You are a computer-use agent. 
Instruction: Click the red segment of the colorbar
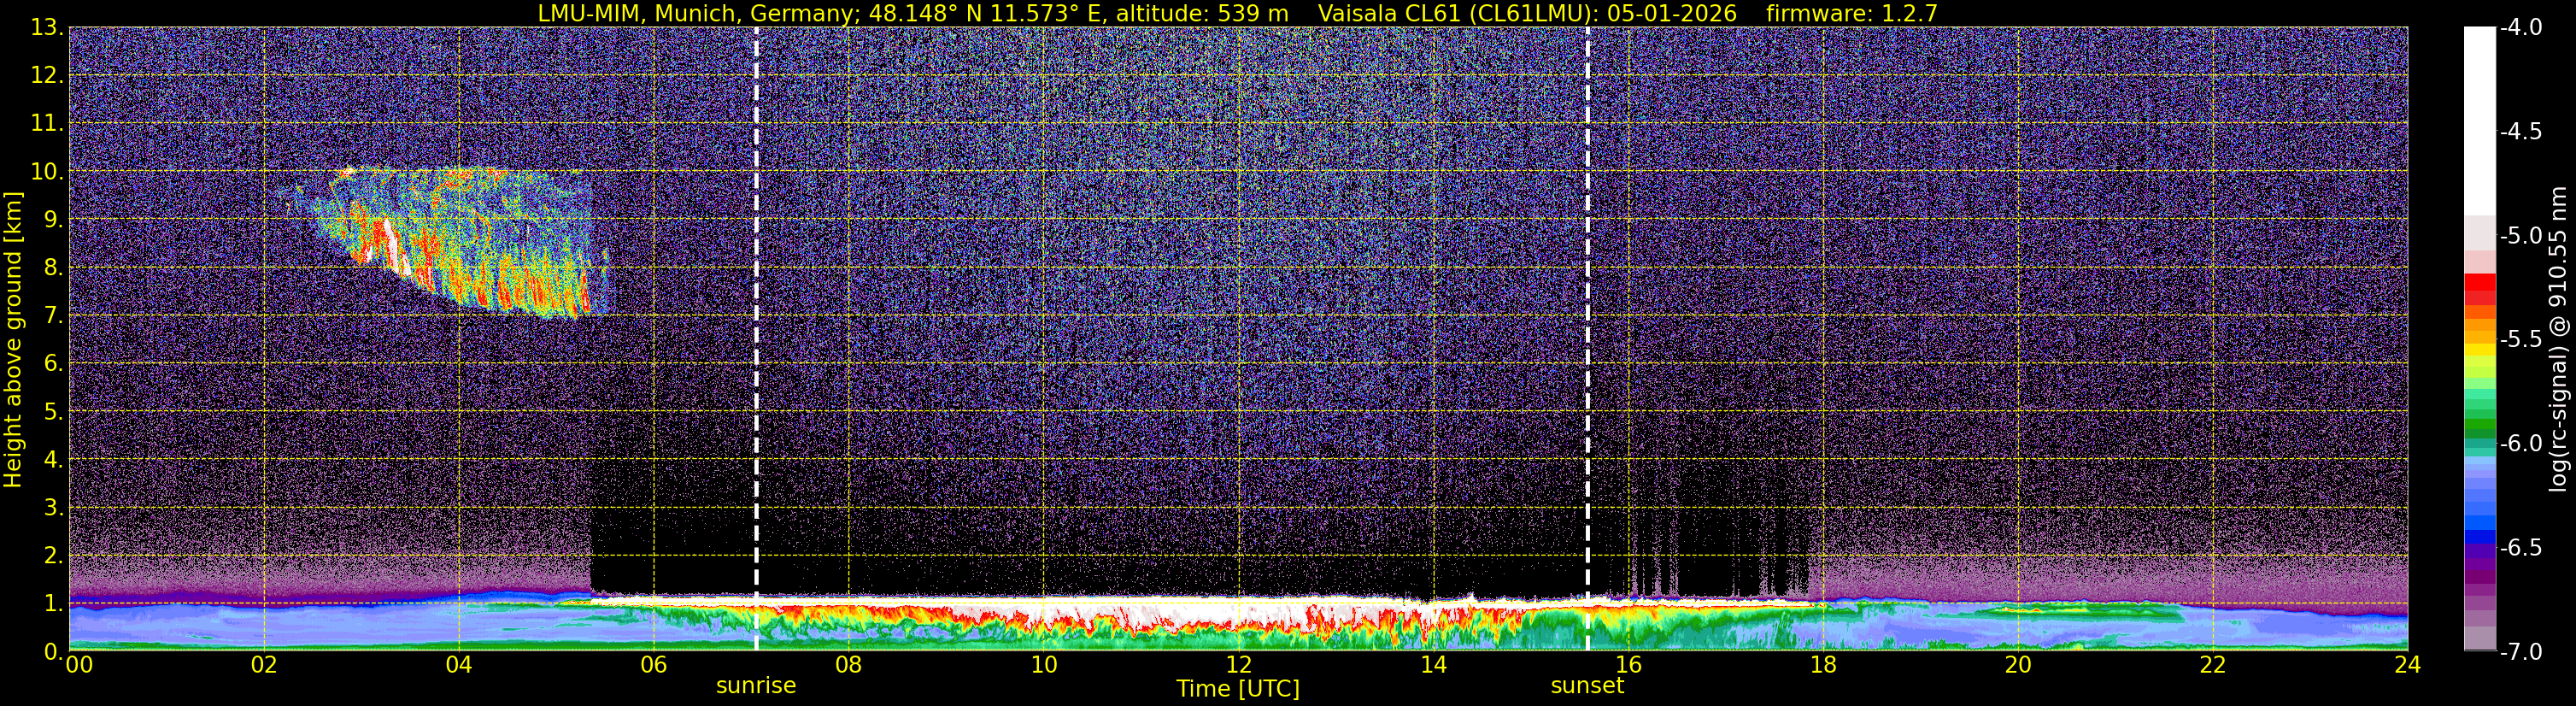pyautogui.click(x=2479, y=289)
